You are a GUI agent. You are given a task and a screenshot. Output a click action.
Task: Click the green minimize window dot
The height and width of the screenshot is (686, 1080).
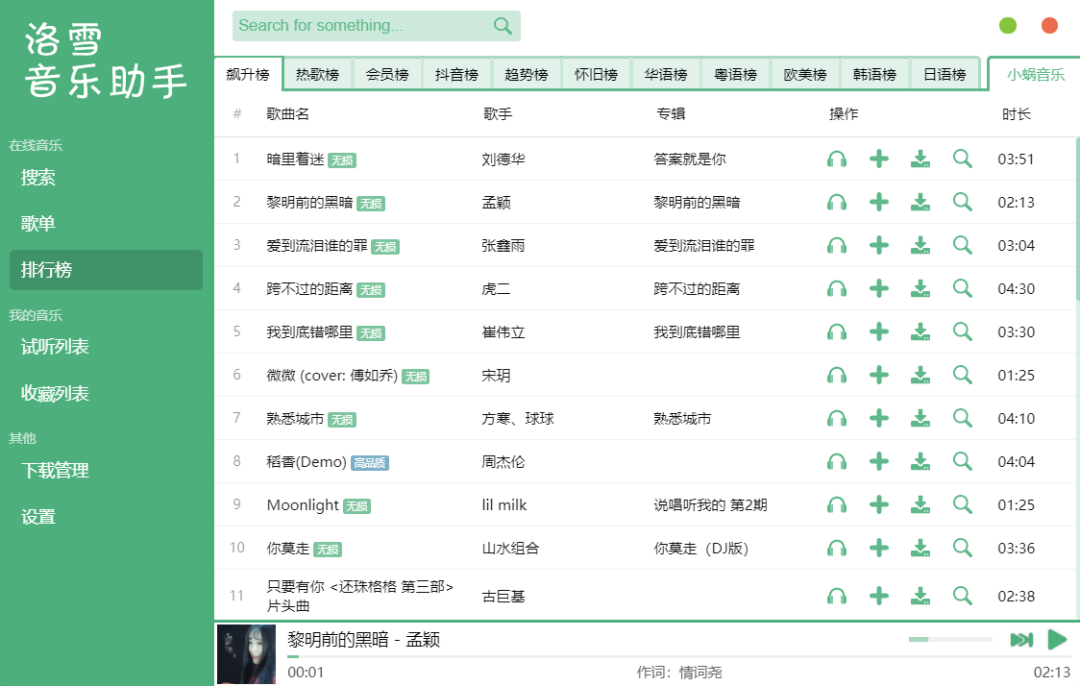pos(1008,25)
